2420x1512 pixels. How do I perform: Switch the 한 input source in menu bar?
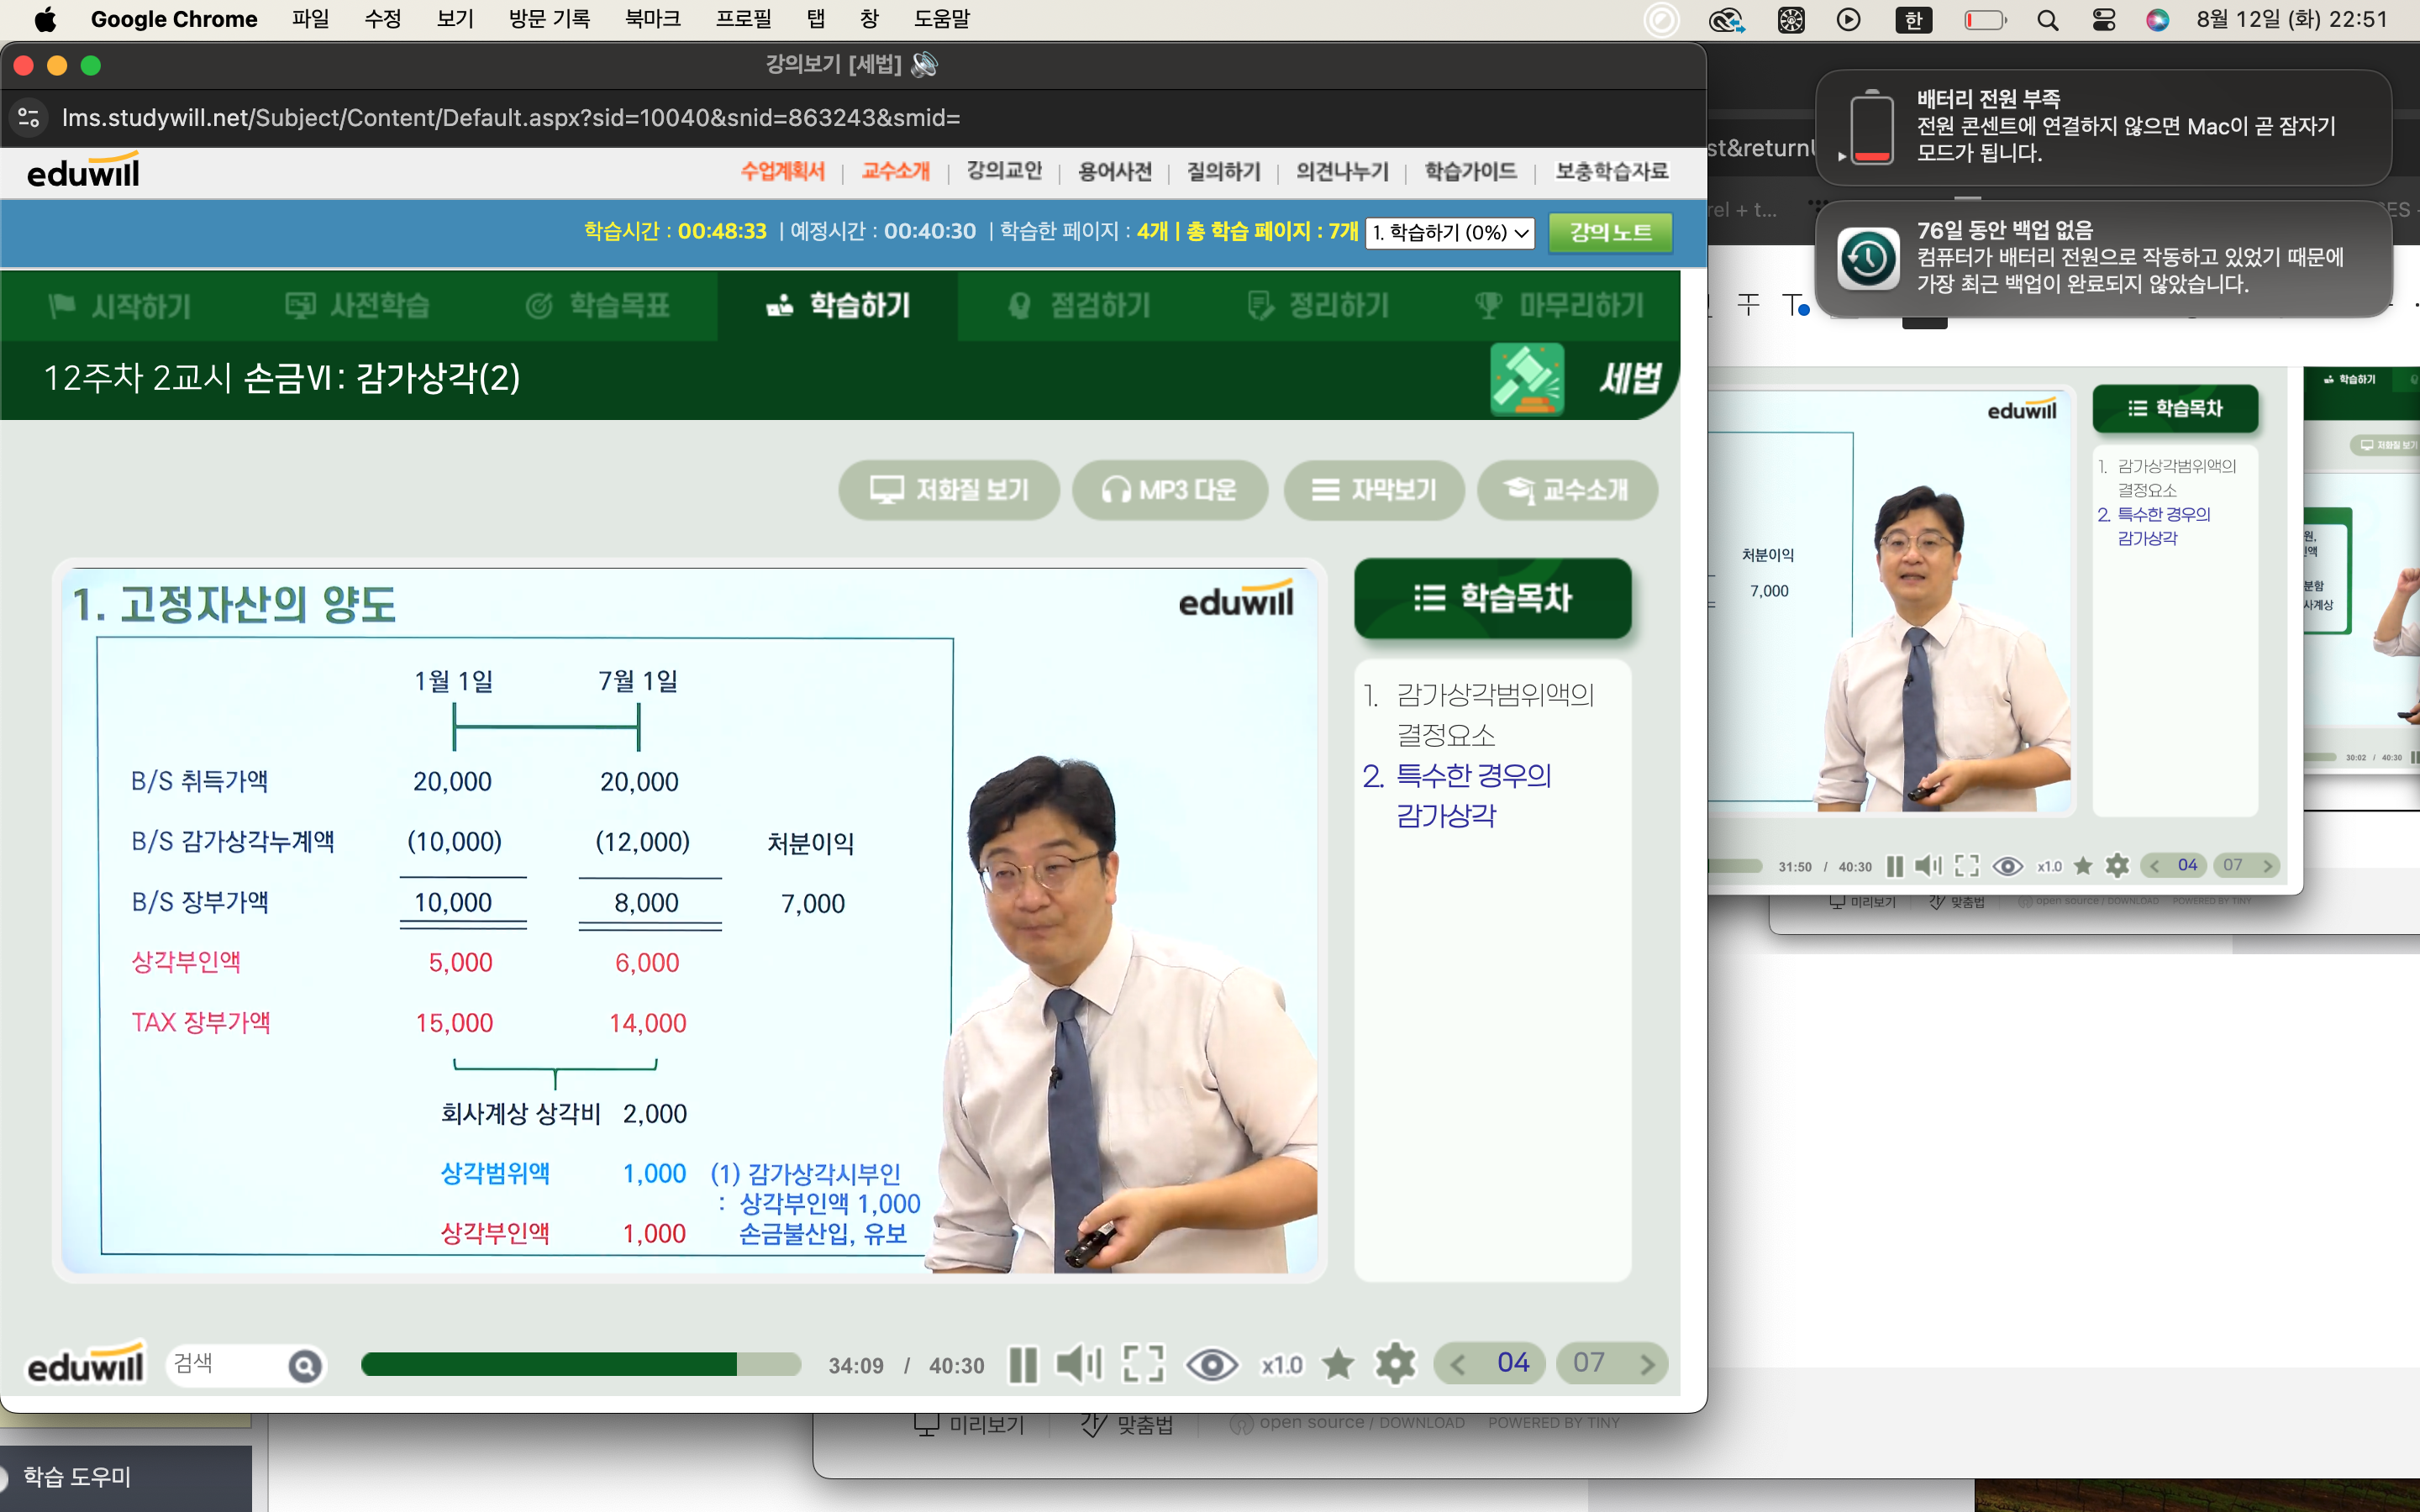[1913, 20]
